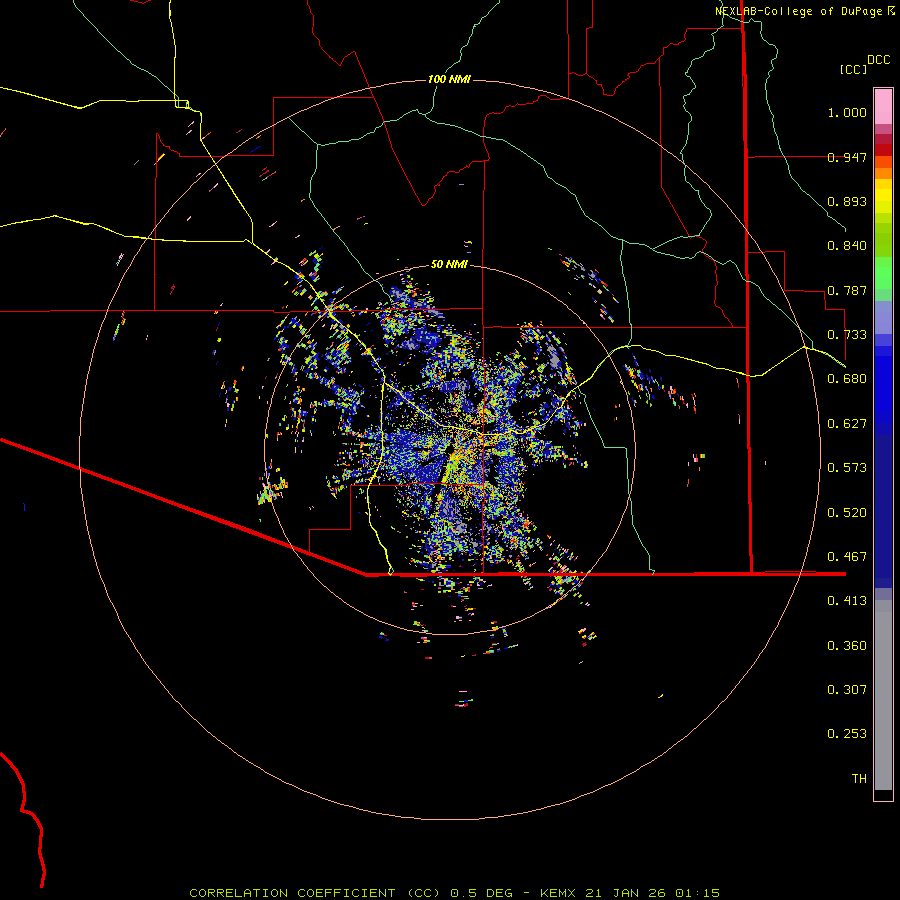Image resolution: width=900 pixels, height=900 pixels.
Task: Click the 0.893 scale value
Action: [x=847, y=201]
